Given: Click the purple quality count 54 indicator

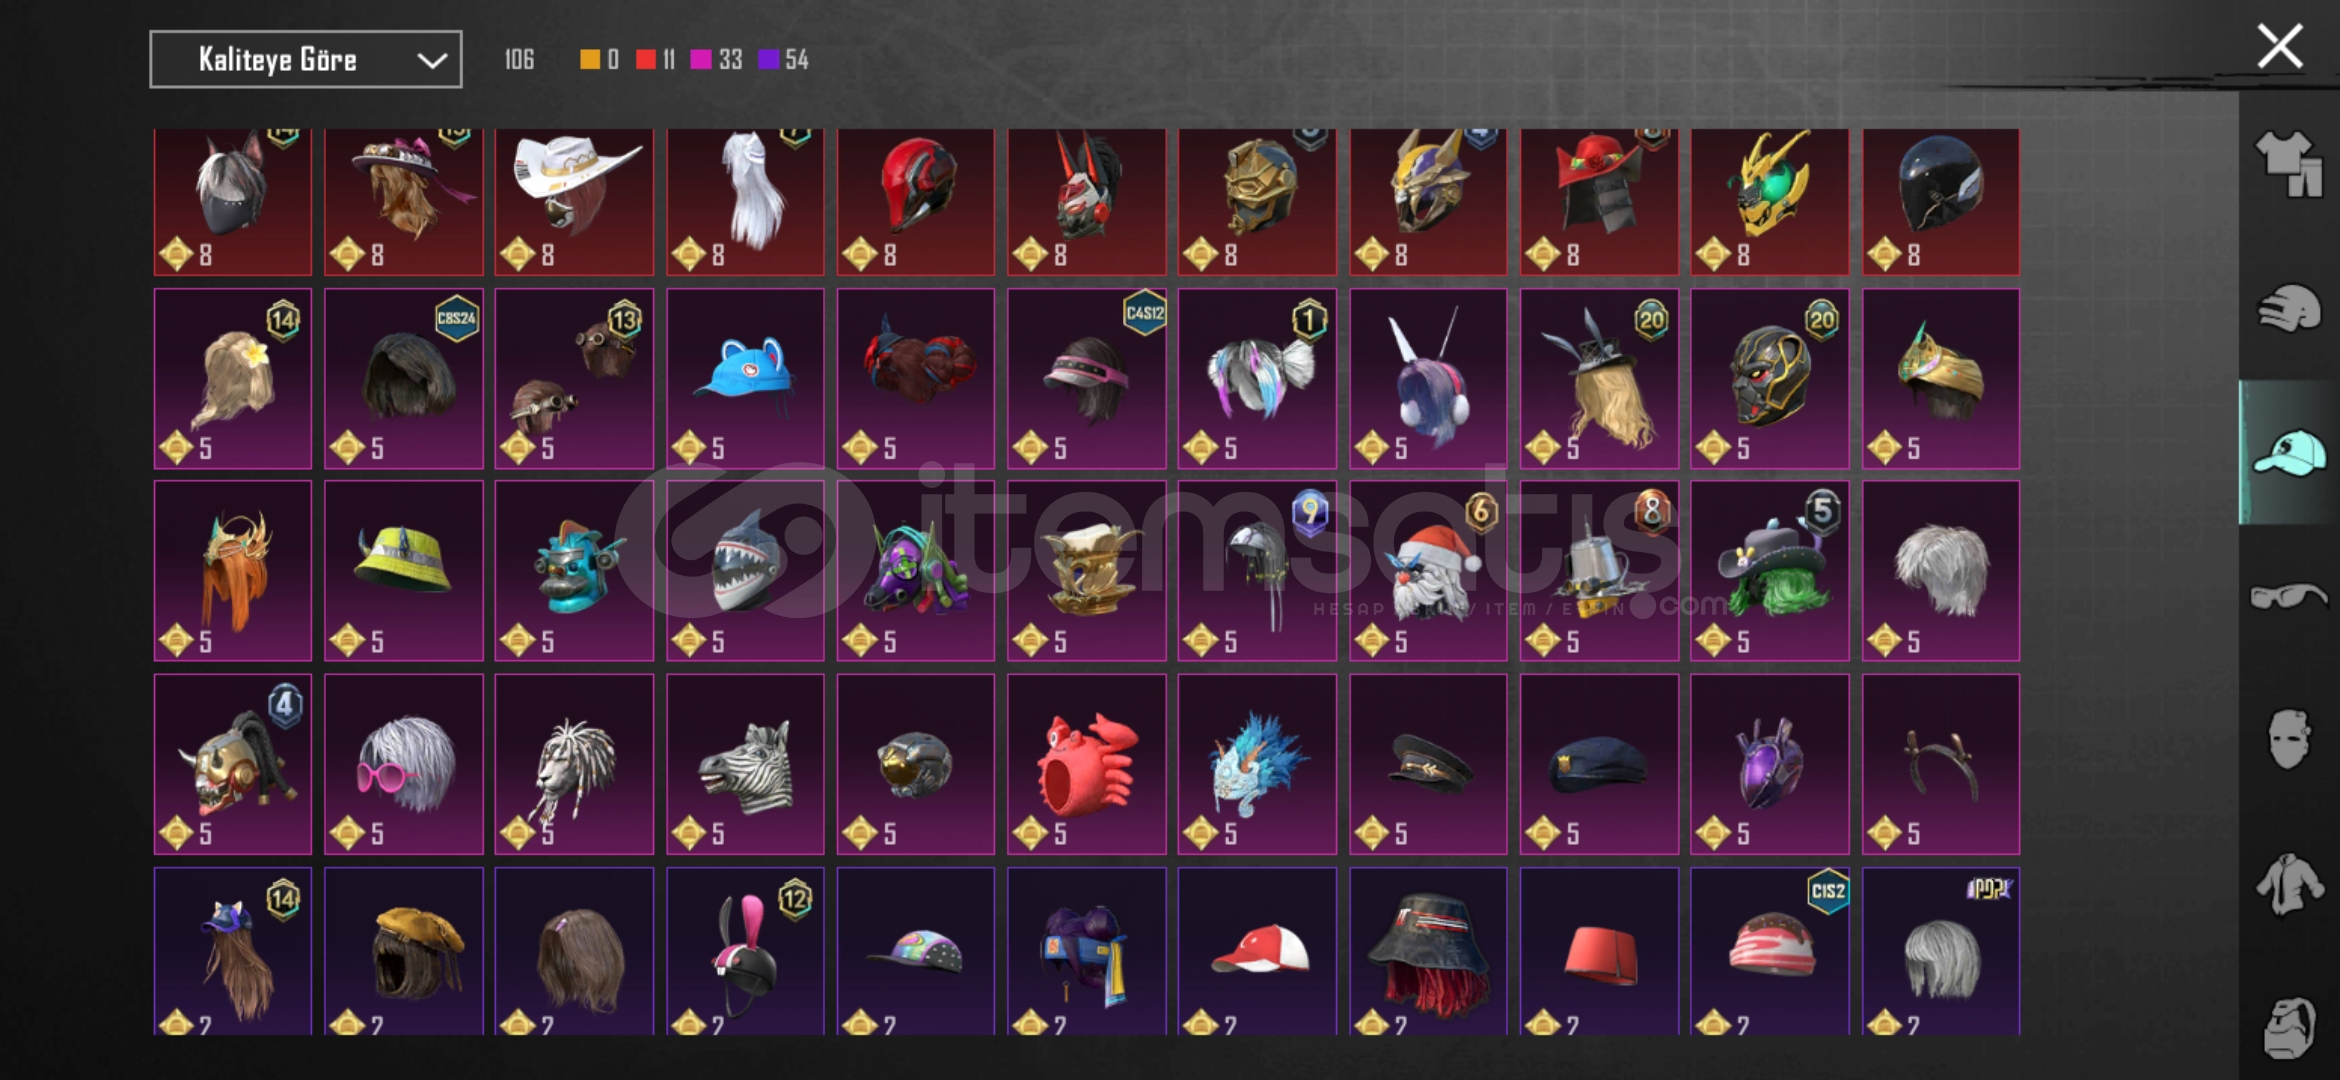Looking at the screenshot, I should 784,60.
